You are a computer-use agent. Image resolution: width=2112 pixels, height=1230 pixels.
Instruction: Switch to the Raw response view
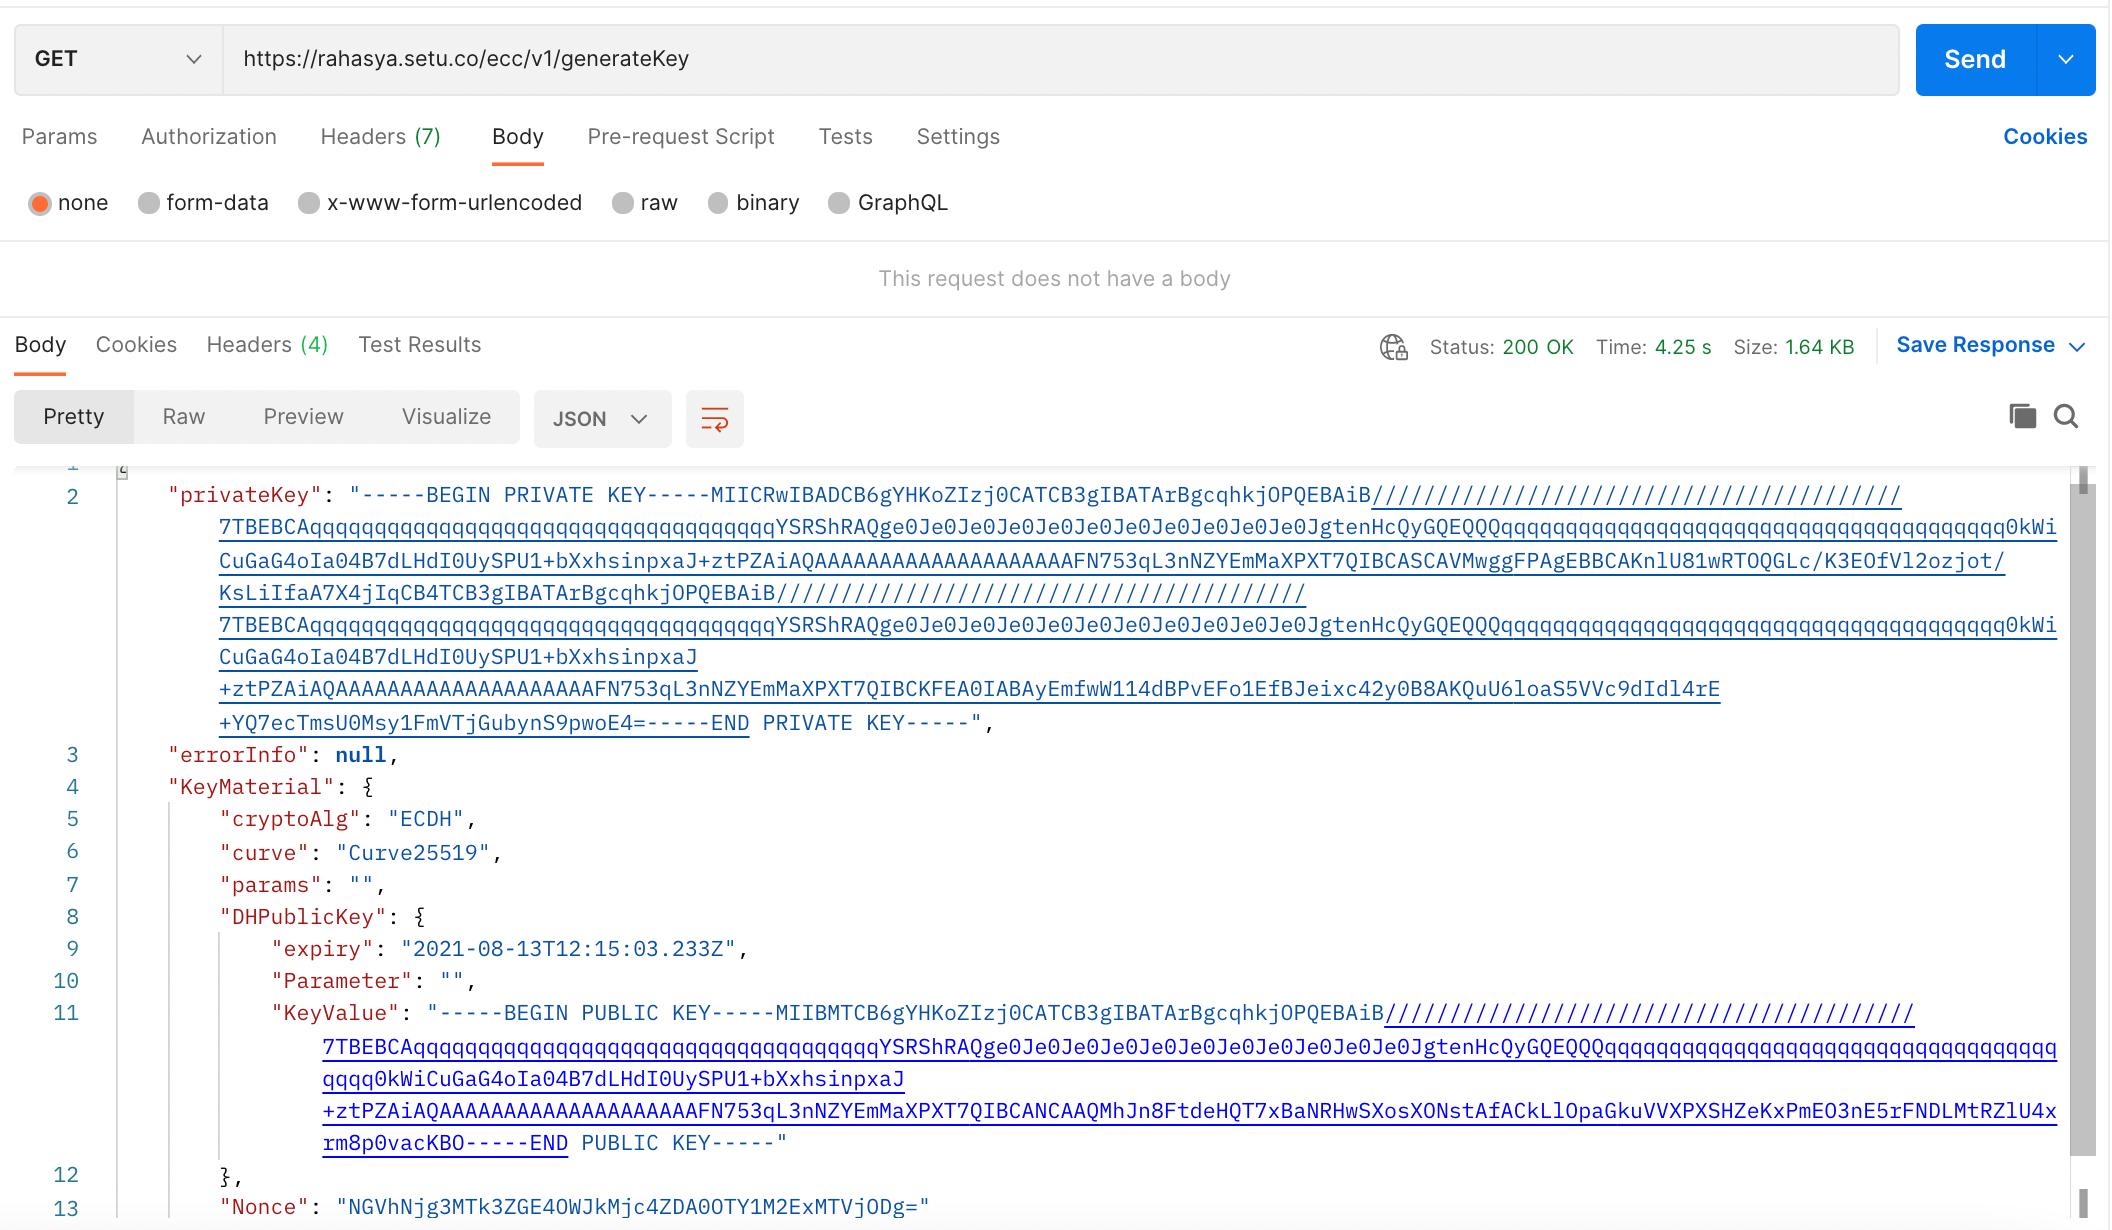[184, 417]
